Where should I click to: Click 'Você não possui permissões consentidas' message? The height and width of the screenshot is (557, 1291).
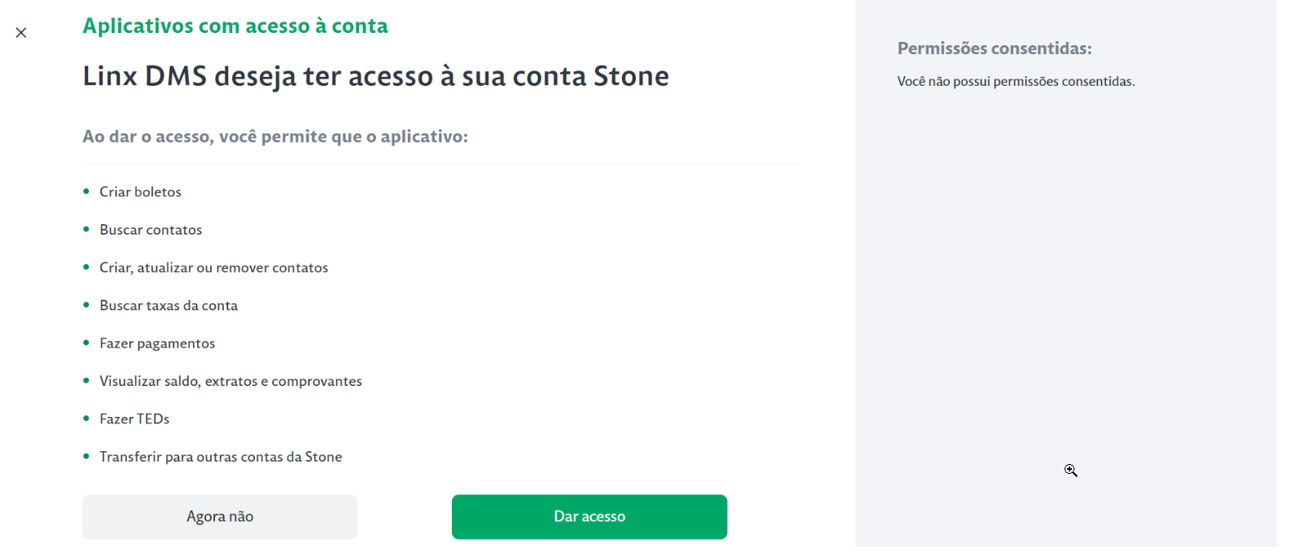tap(1015, 82)
